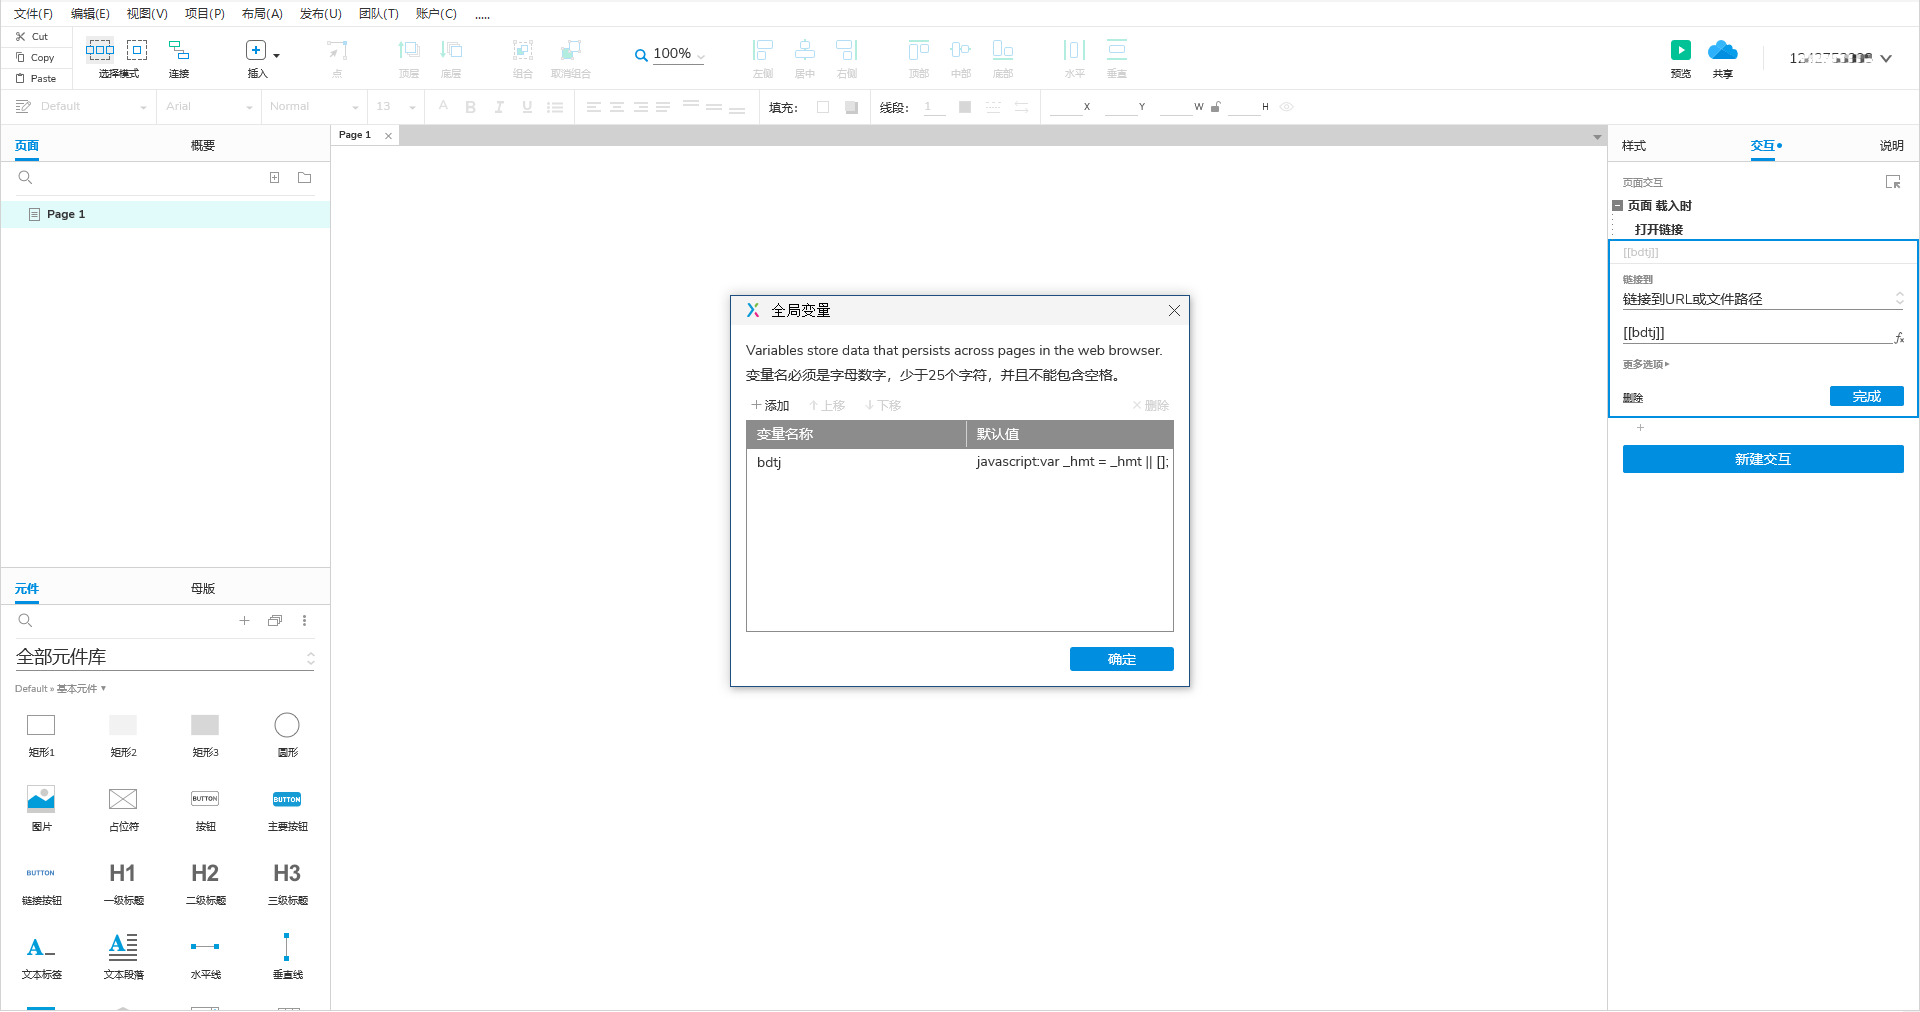Click the 组合 group icon

click(523, 50)
